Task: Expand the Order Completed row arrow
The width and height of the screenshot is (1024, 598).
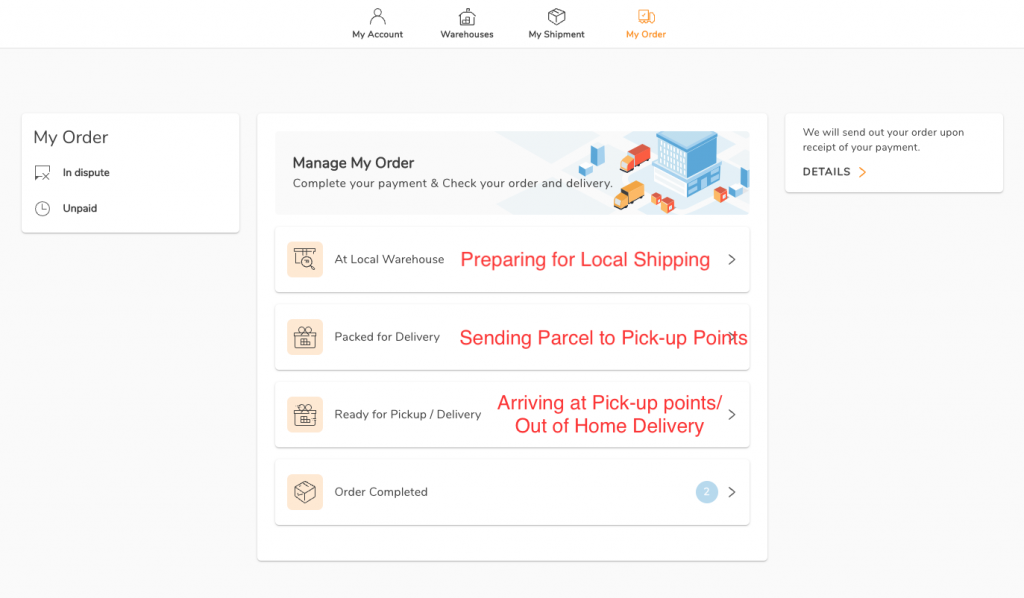Action: click(732, 492)
